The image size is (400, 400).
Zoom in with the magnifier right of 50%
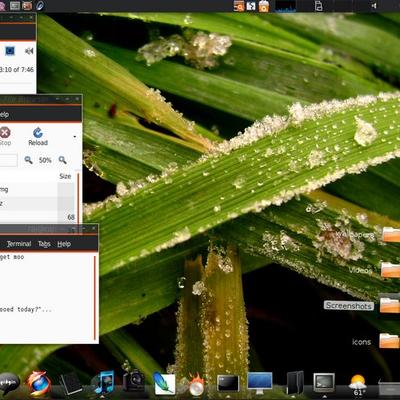click(x=62, y=160)
